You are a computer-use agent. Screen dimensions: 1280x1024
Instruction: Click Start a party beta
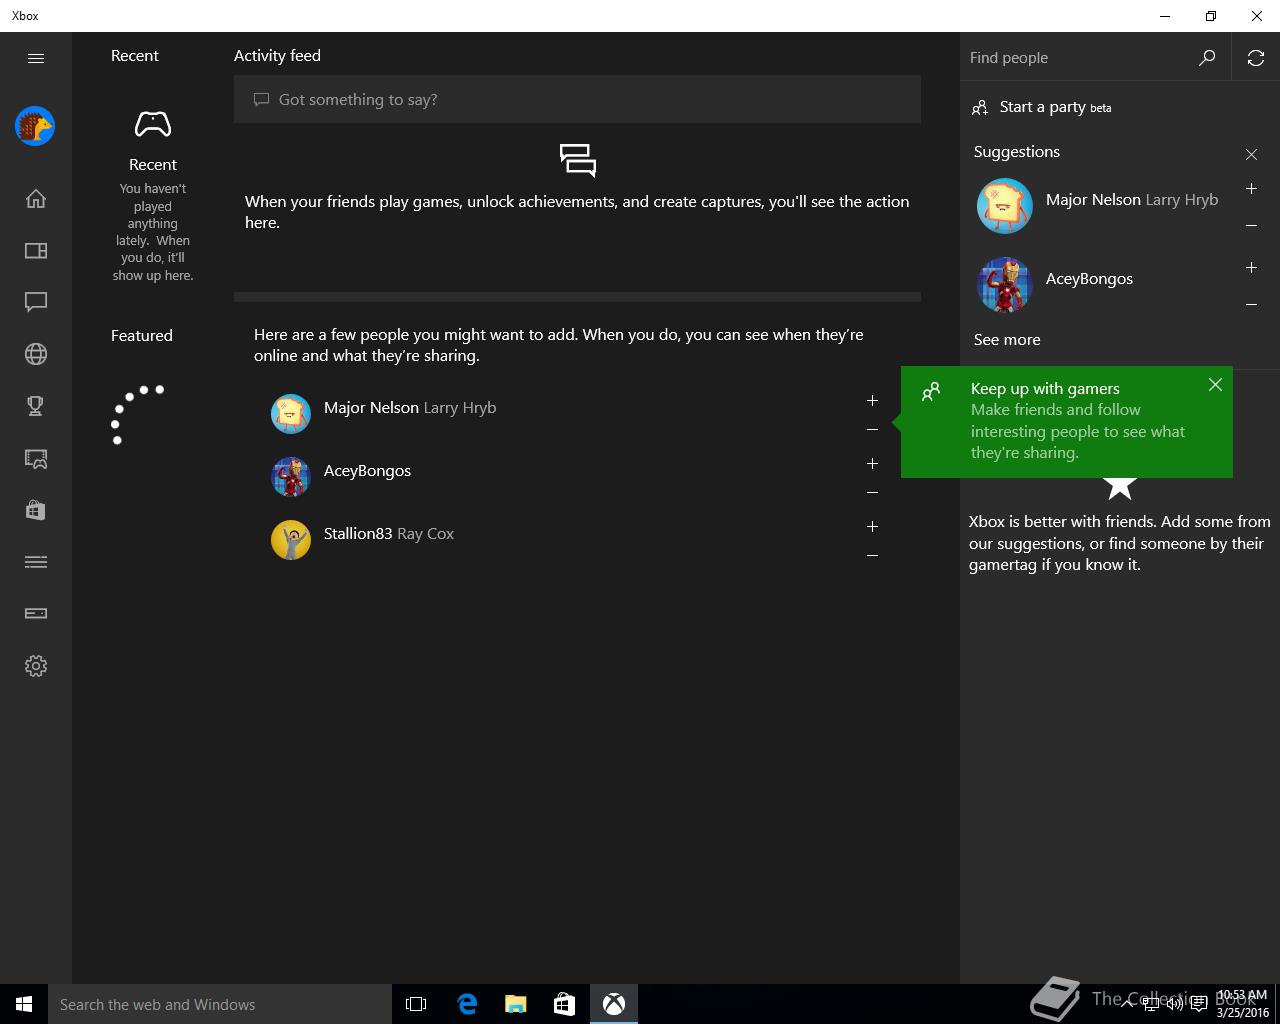pyautogui.click(x=1041, y=107)
